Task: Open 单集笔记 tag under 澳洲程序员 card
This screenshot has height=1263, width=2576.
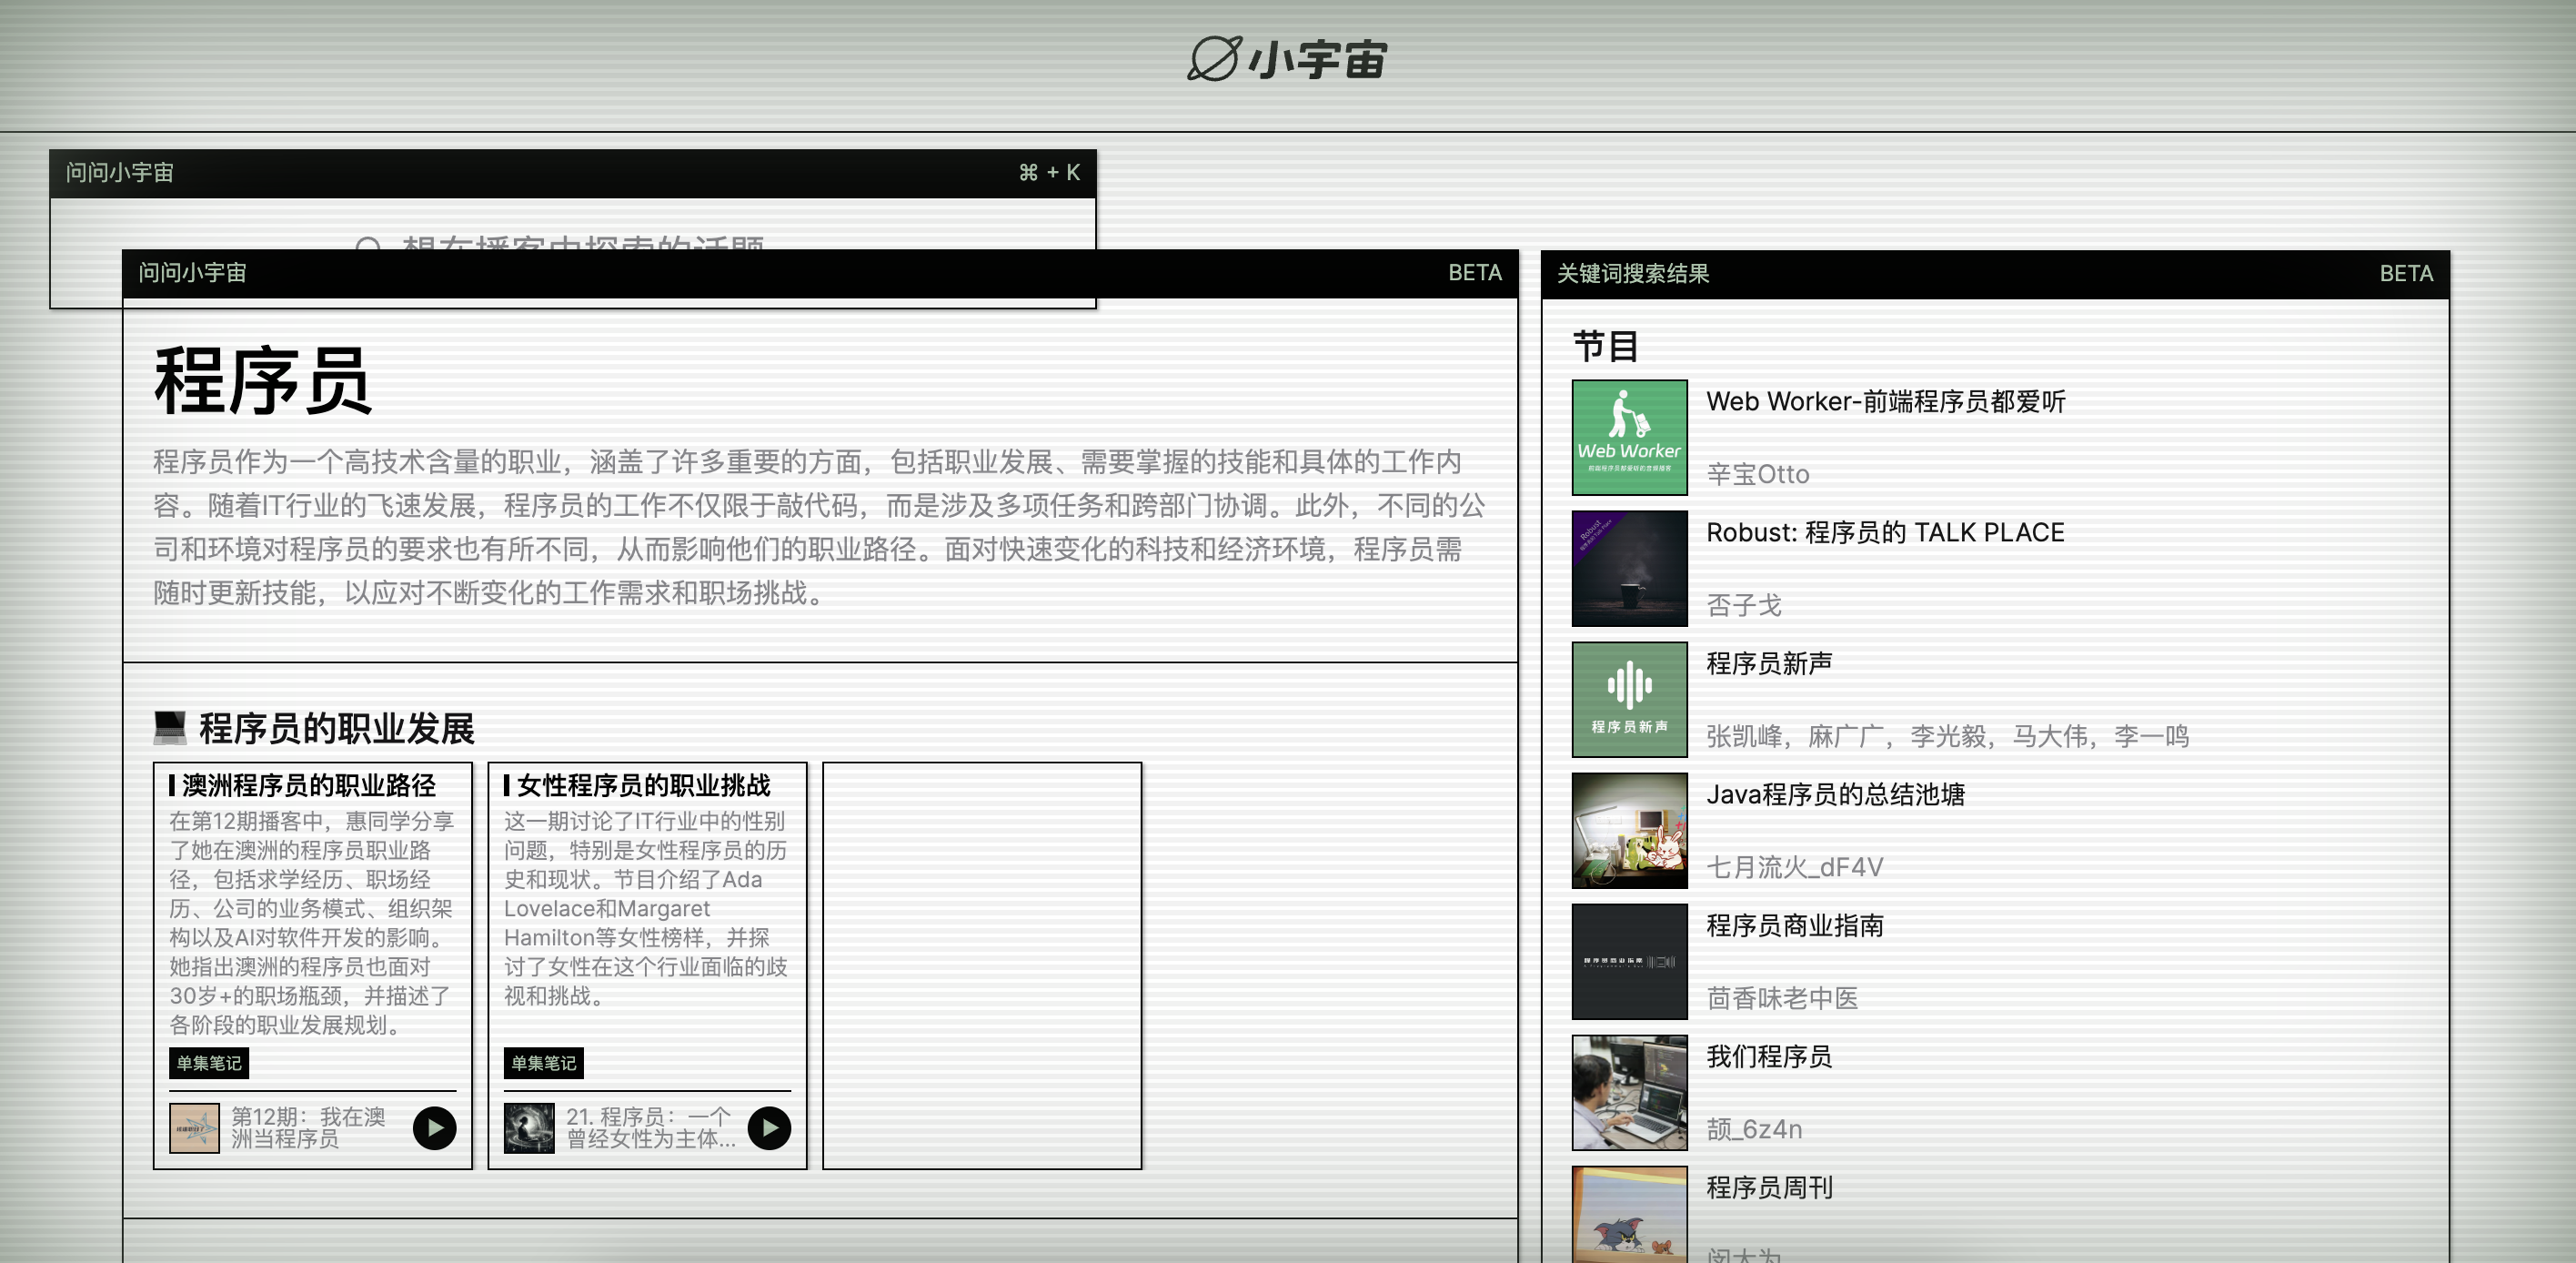Action: tap(209, 1062)
